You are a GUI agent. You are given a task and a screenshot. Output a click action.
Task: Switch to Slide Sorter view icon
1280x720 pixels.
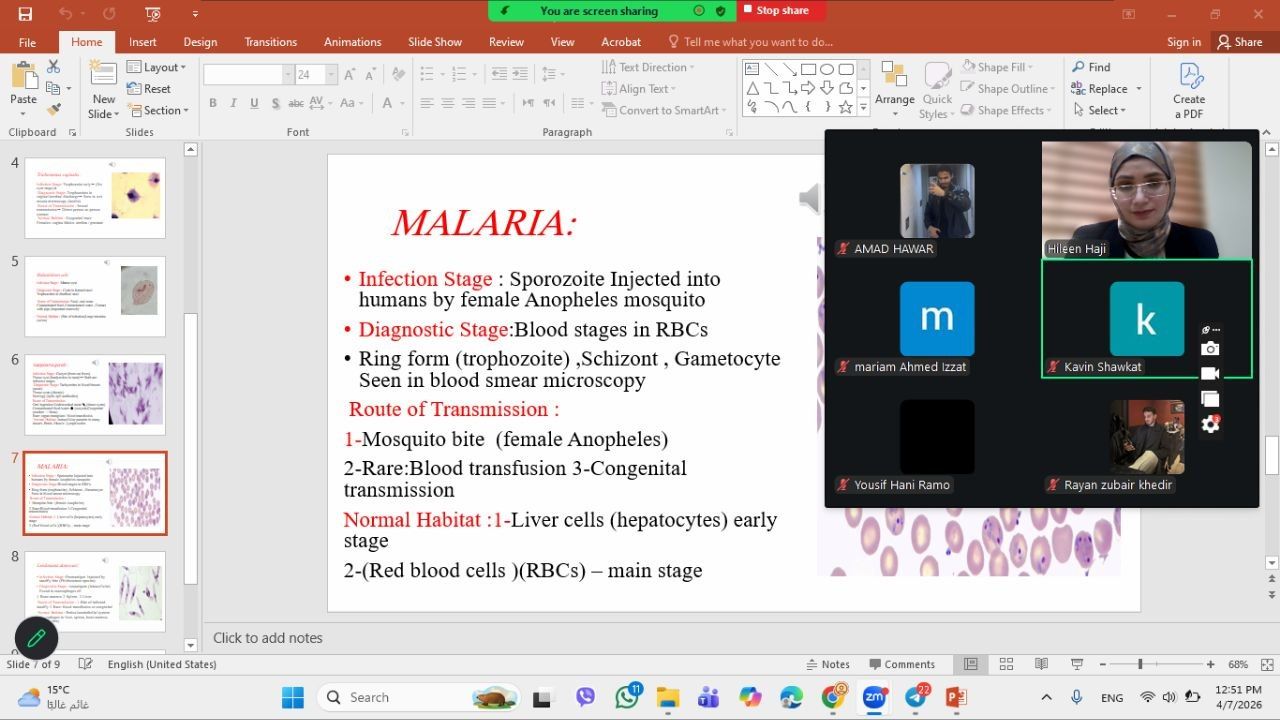(x=1006, y=664)
